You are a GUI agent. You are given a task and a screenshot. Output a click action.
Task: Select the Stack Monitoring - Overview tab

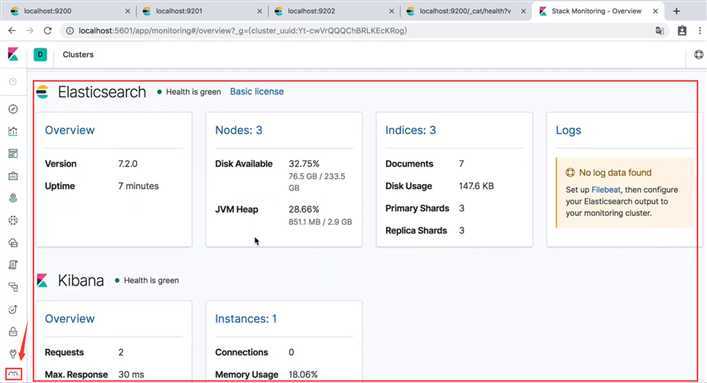(597, 11)
